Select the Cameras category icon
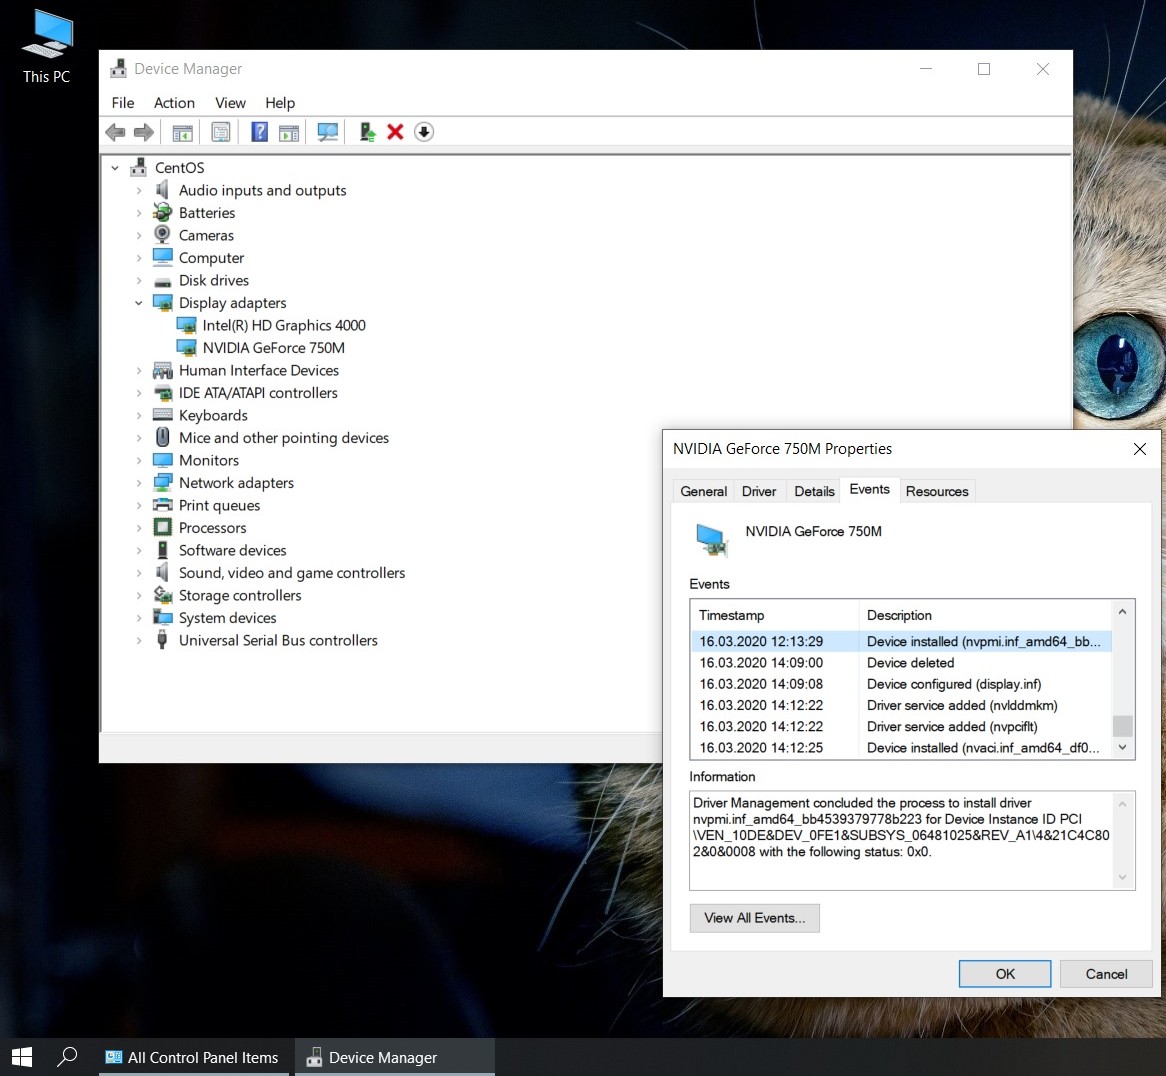 pos(162,235)
